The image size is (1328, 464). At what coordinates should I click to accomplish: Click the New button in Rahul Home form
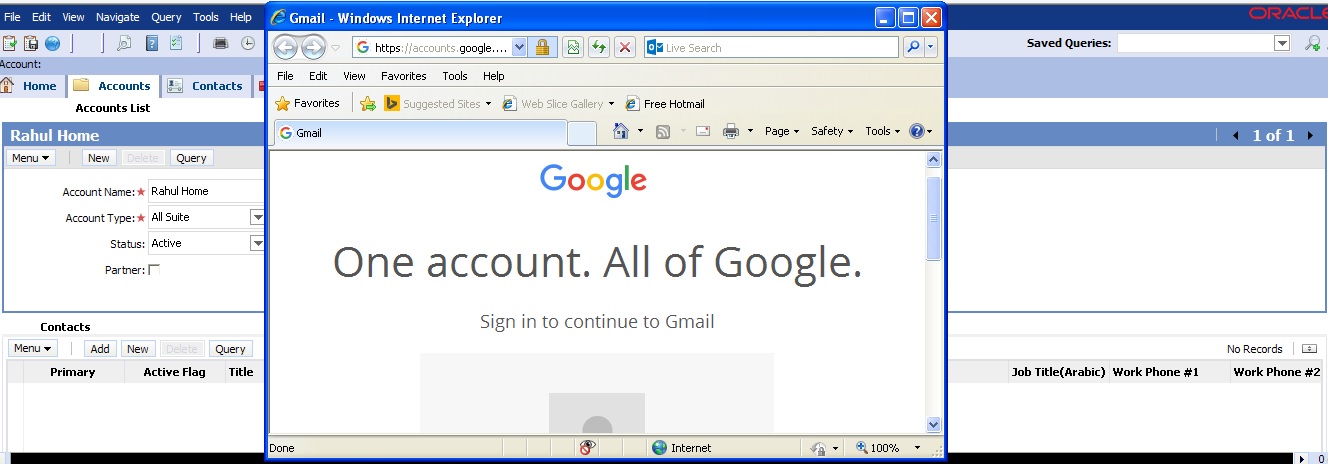98,158
